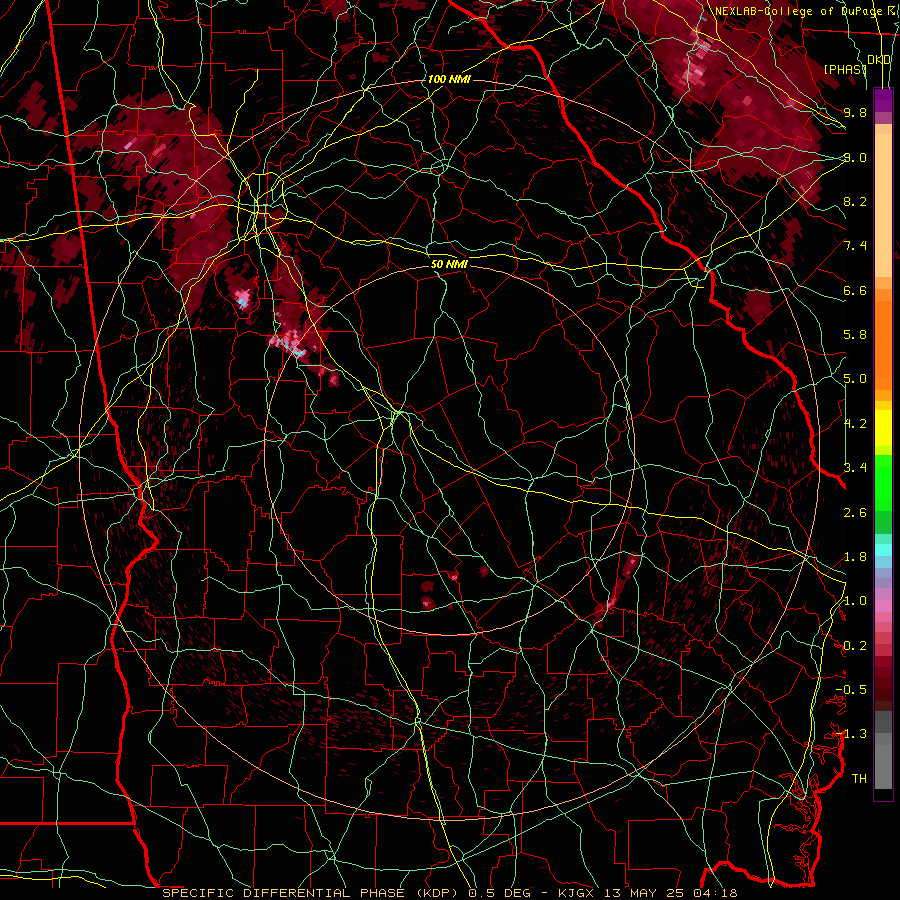Click the 4.2 value on the color scale
The width and height of the screenshot is (900, 900).
855,424
